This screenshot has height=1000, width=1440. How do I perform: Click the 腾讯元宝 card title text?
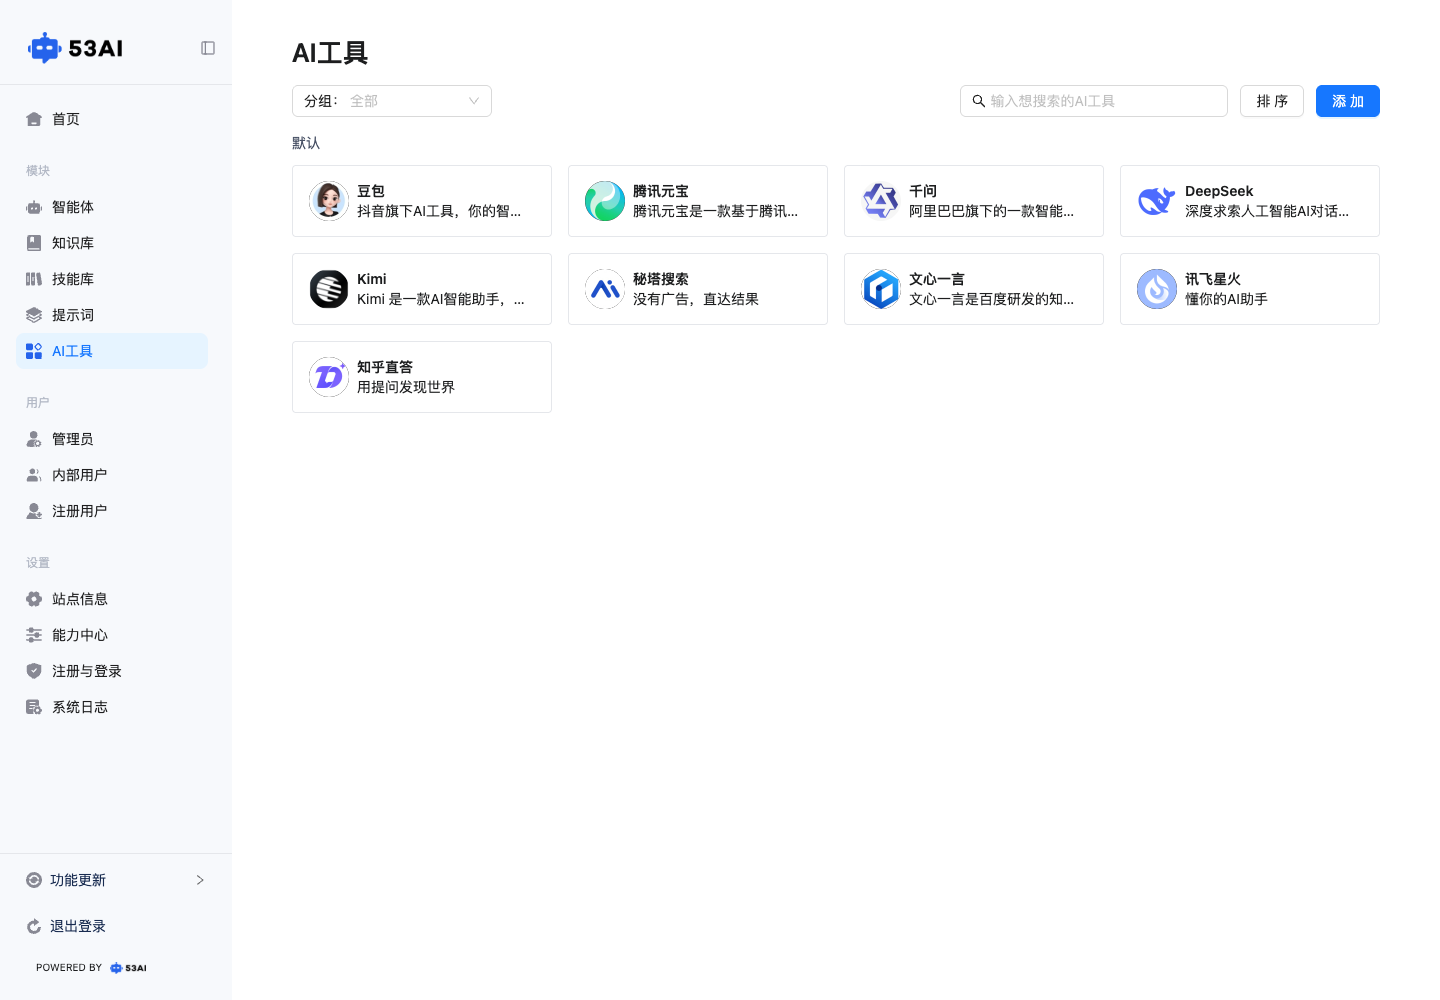click(x=661, y=191)
